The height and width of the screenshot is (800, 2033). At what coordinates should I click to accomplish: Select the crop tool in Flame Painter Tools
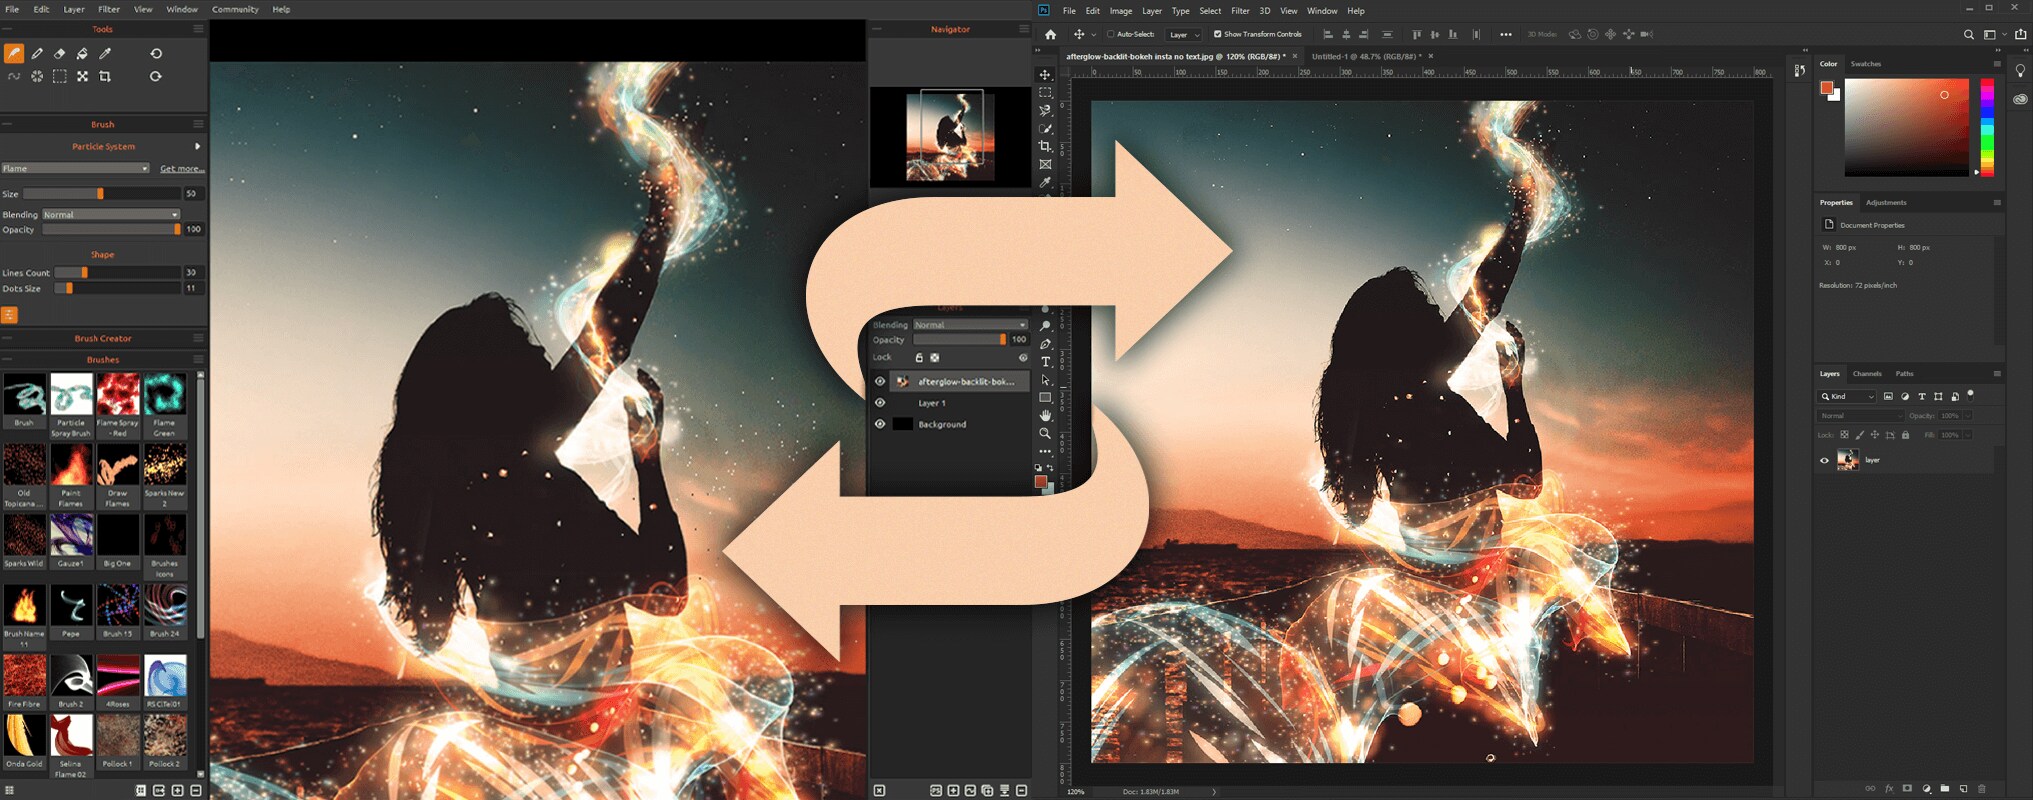tap(105, 76)
